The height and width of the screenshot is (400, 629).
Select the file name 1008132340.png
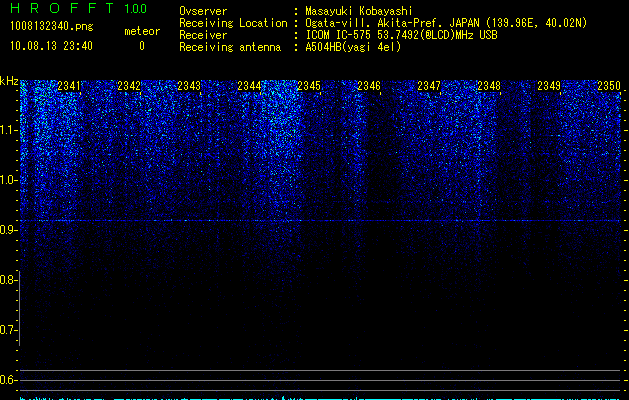point(52,26)
